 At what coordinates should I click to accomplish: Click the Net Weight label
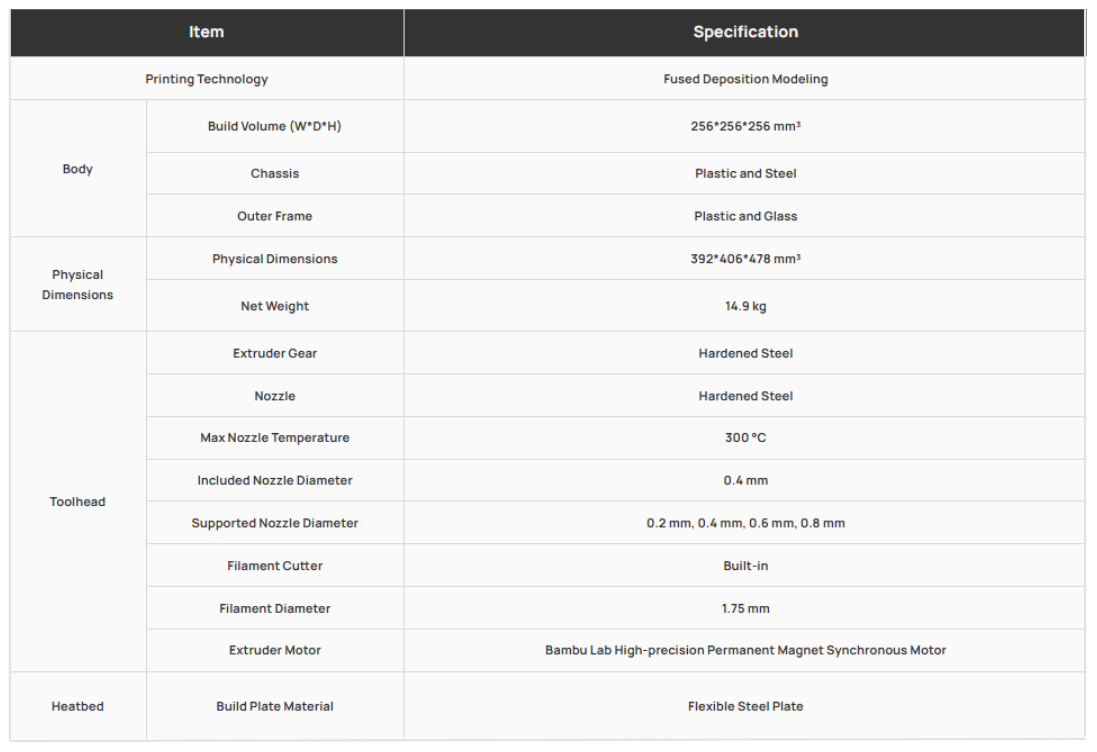(x=274, y=306)
